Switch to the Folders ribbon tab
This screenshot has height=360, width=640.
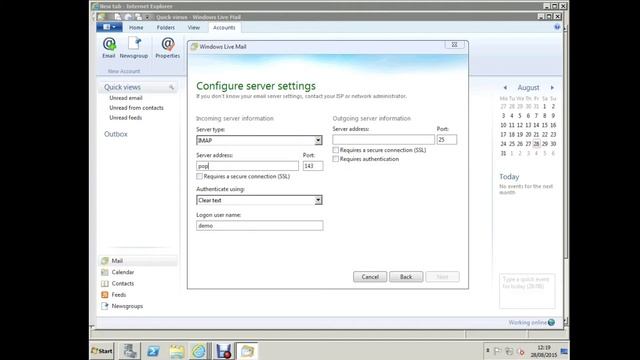tap(166, 27)
